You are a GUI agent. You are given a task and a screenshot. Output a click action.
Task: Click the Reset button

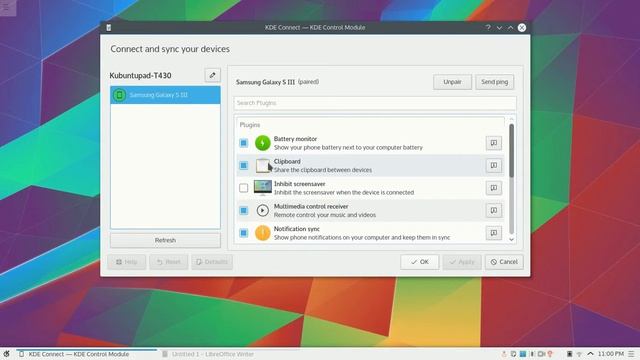click(x=169, y=262)
